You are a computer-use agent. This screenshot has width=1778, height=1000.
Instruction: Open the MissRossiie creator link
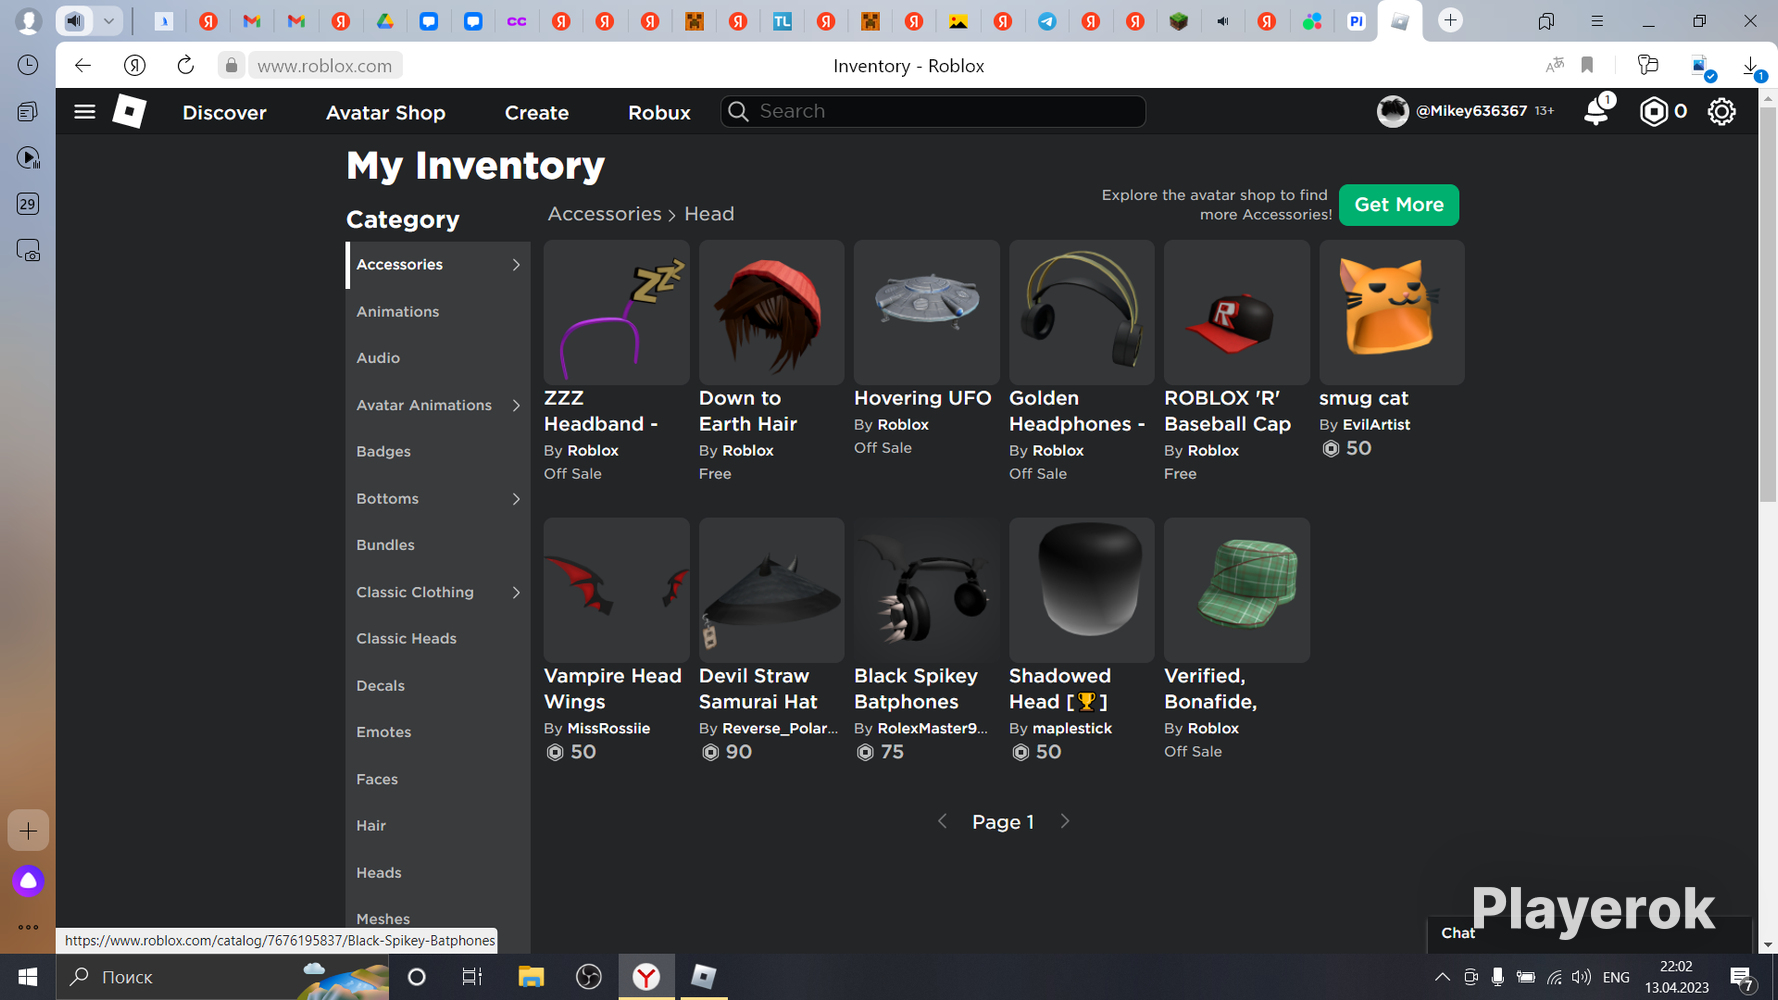[609, 728]
